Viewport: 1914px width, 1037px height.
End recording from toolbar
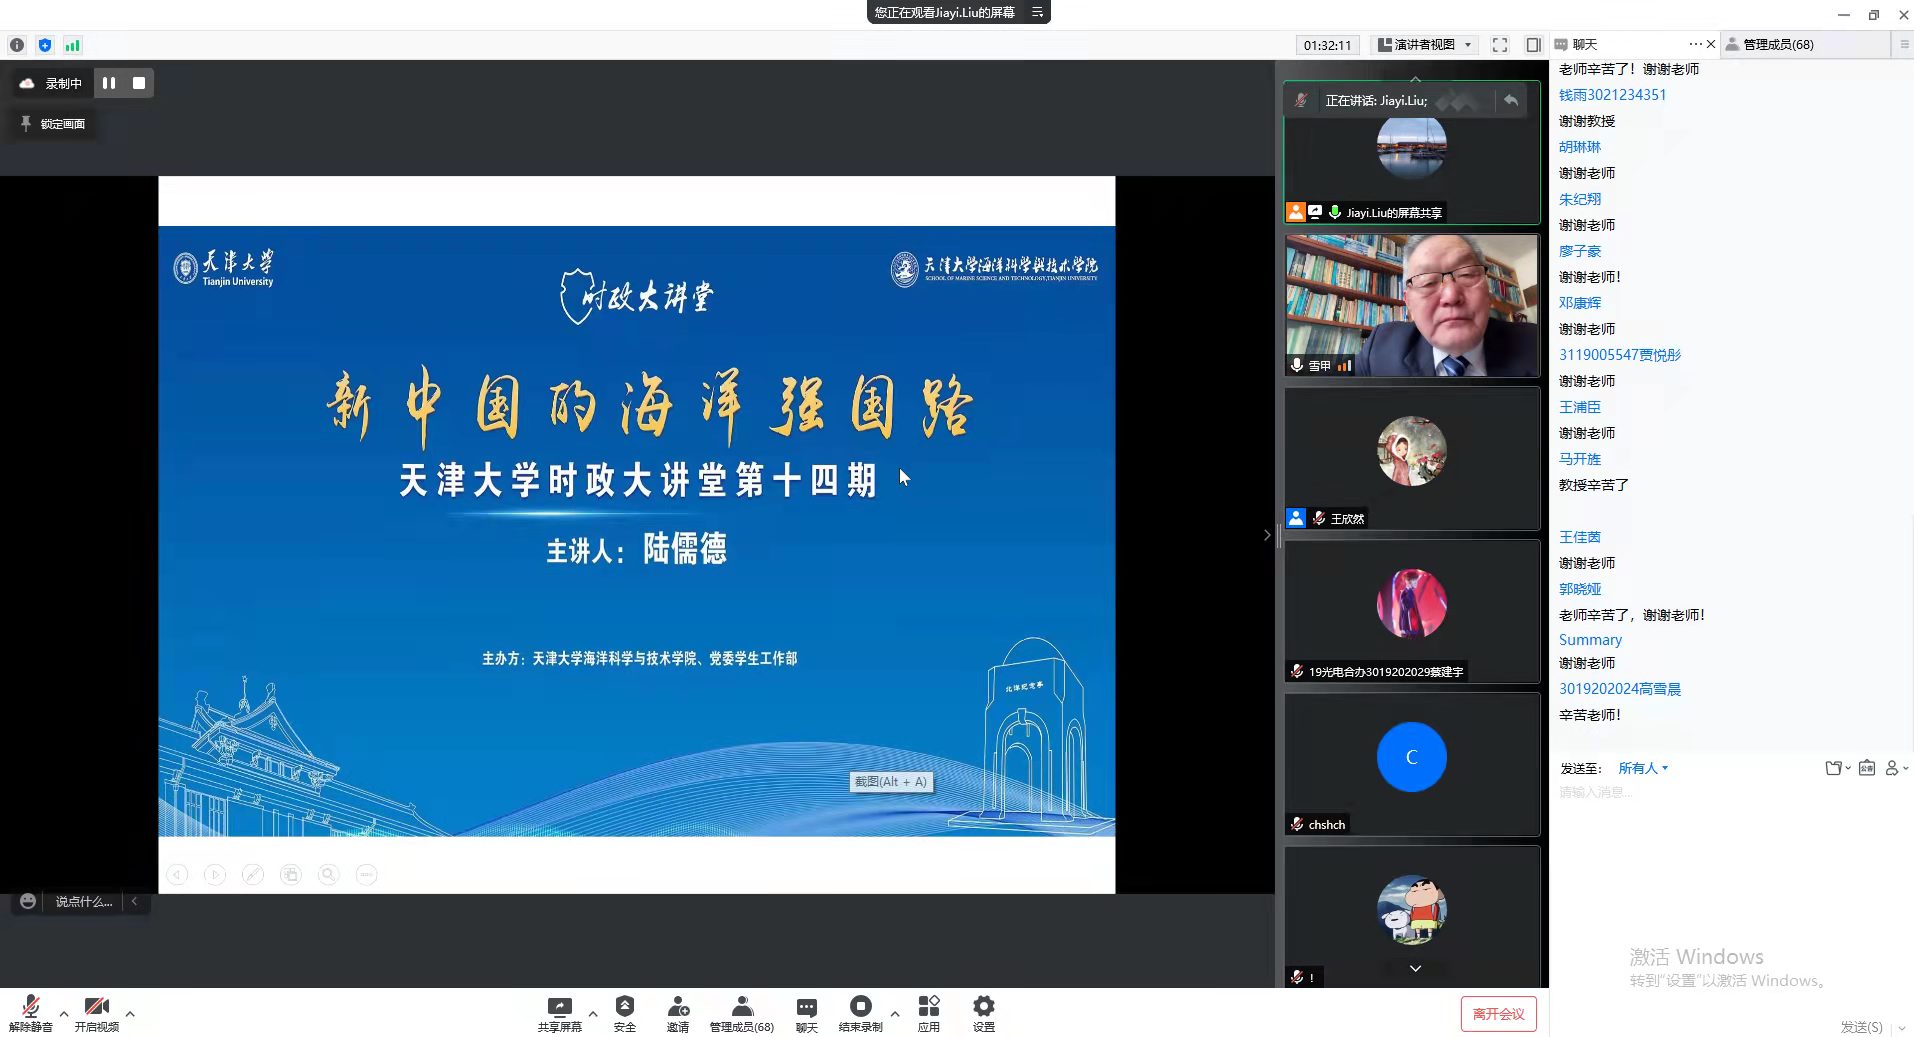click(x=861, y=1013)
